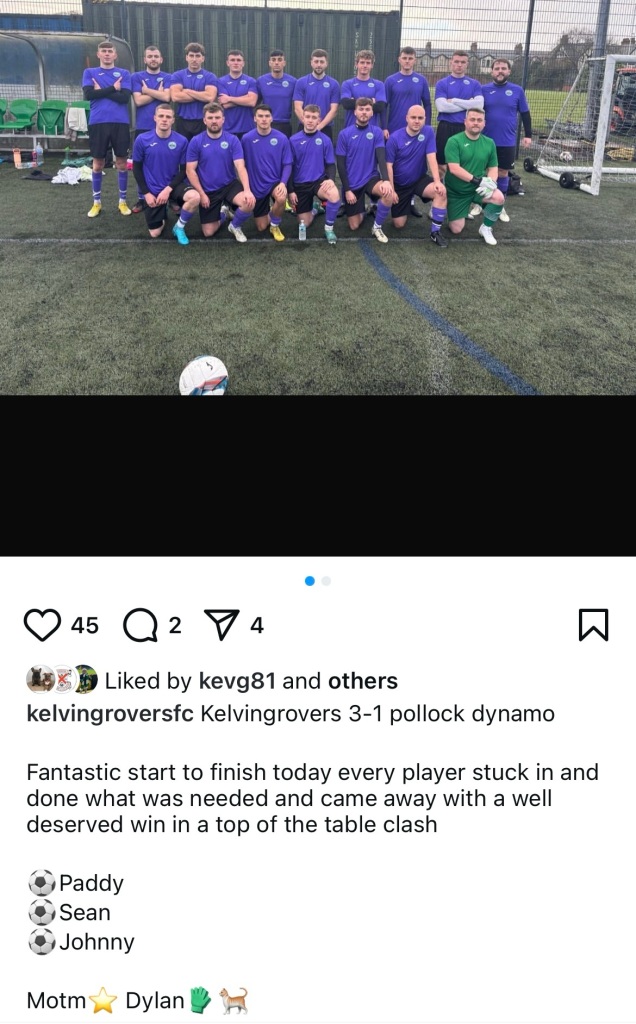Tap the 45 likes count
This screenshot has height=1024, width=636.
(x=84, y=626)
